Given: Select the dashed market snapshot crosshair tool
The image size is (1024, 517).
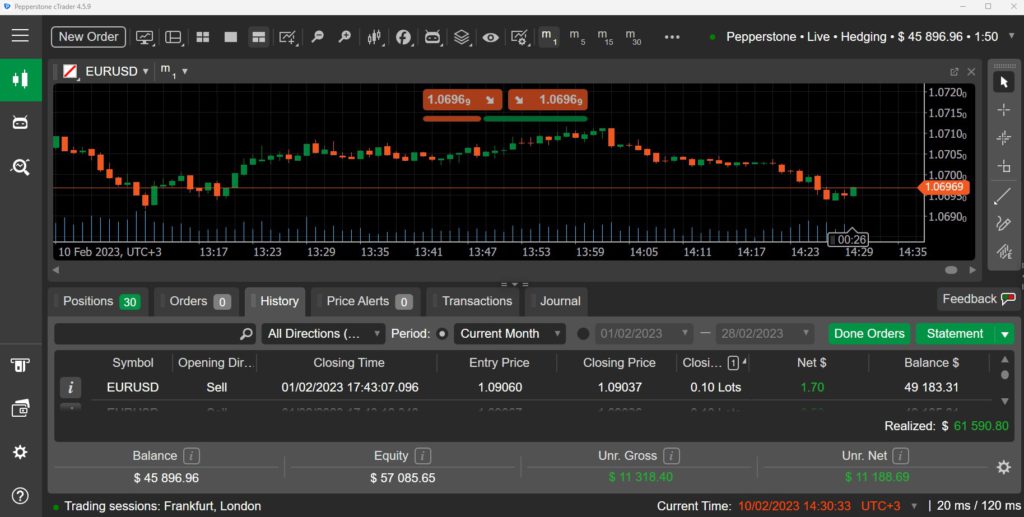Looking at the screenshot, I should 1004,138.
